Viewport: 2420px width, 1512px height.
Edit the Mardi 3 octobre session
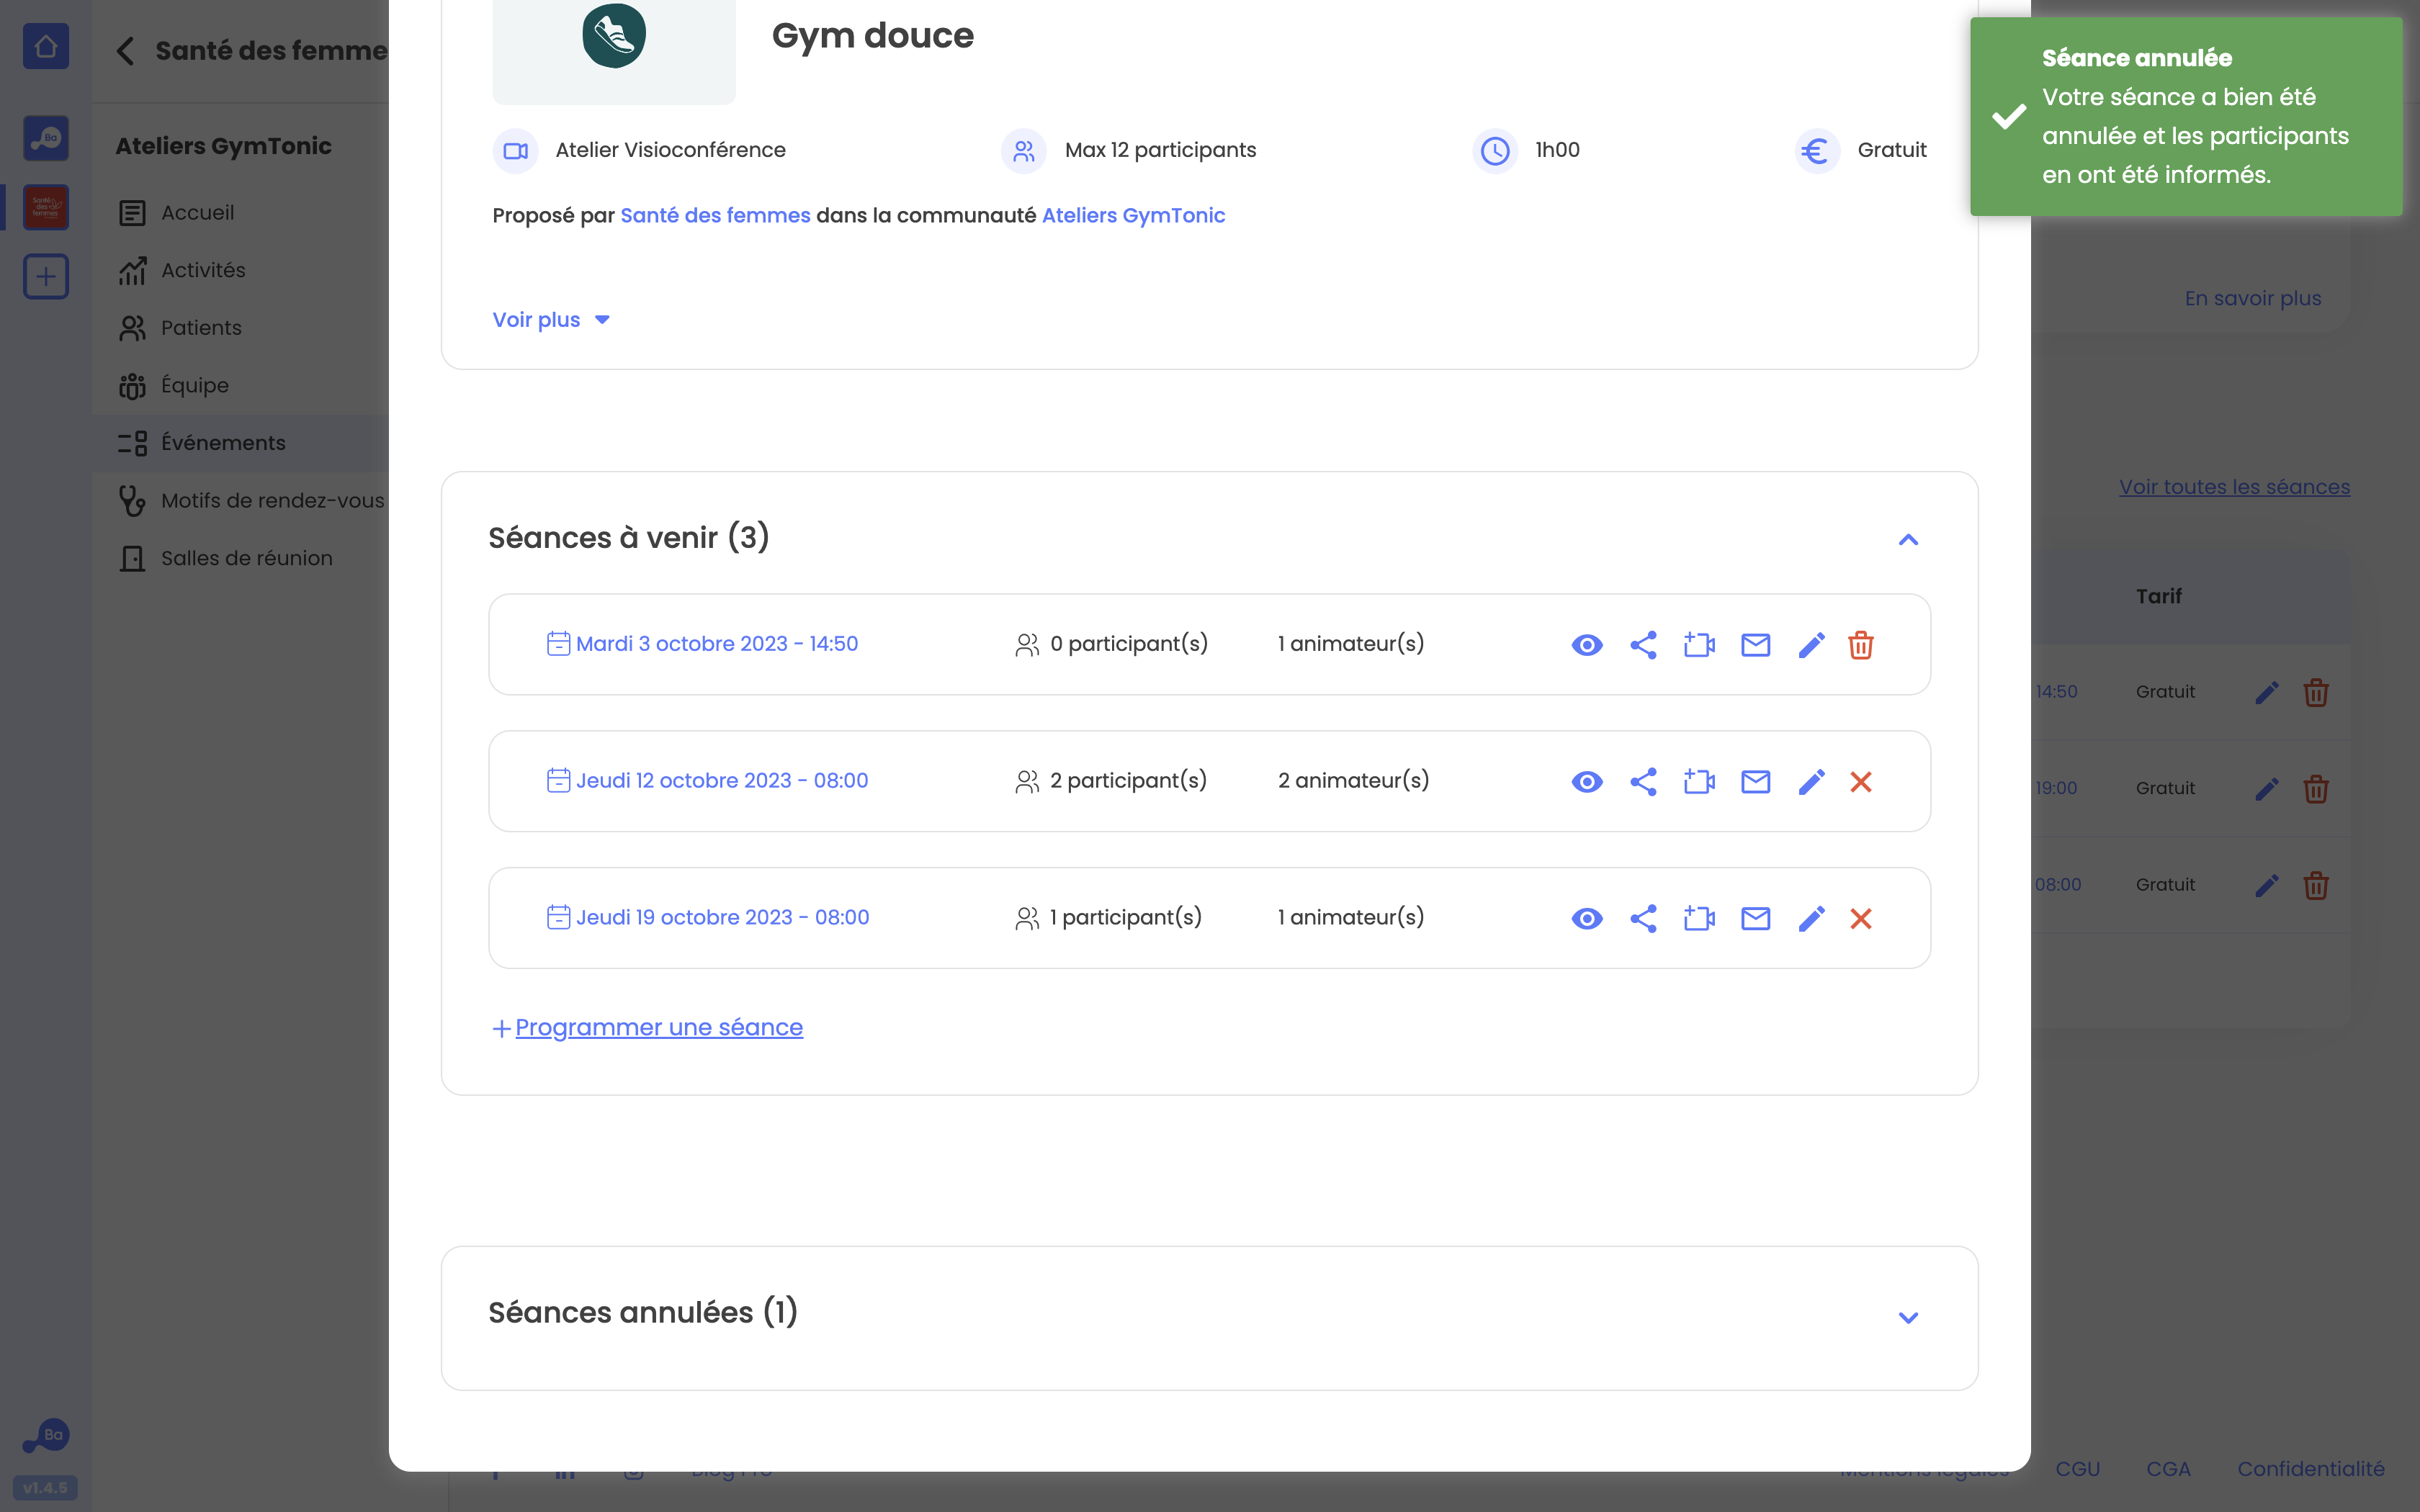(1811, 645)
